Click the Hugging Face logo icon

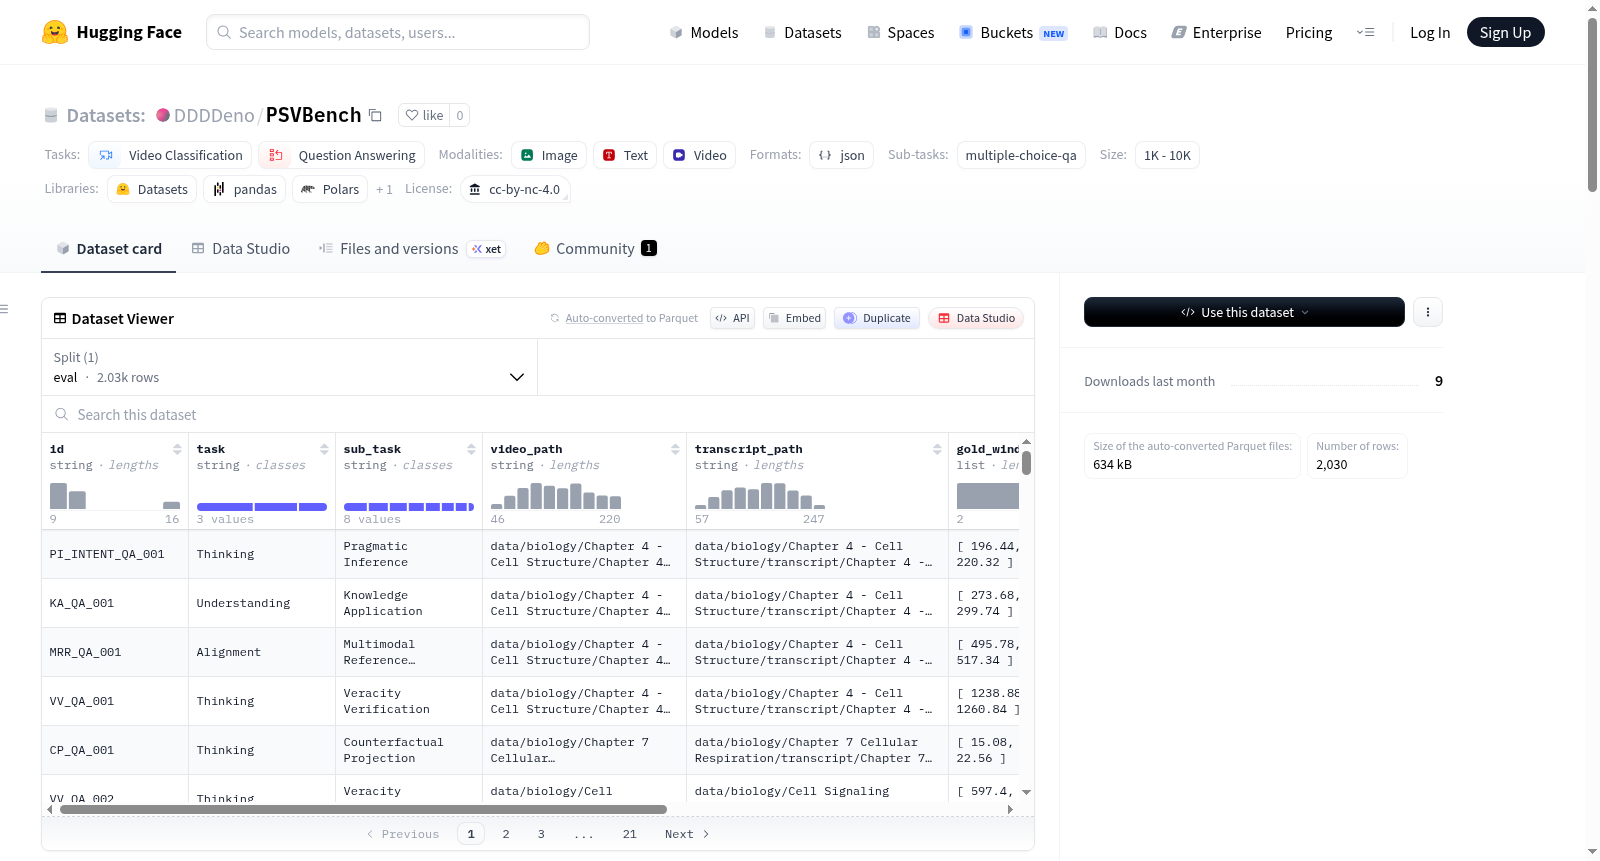click(55, 32)
